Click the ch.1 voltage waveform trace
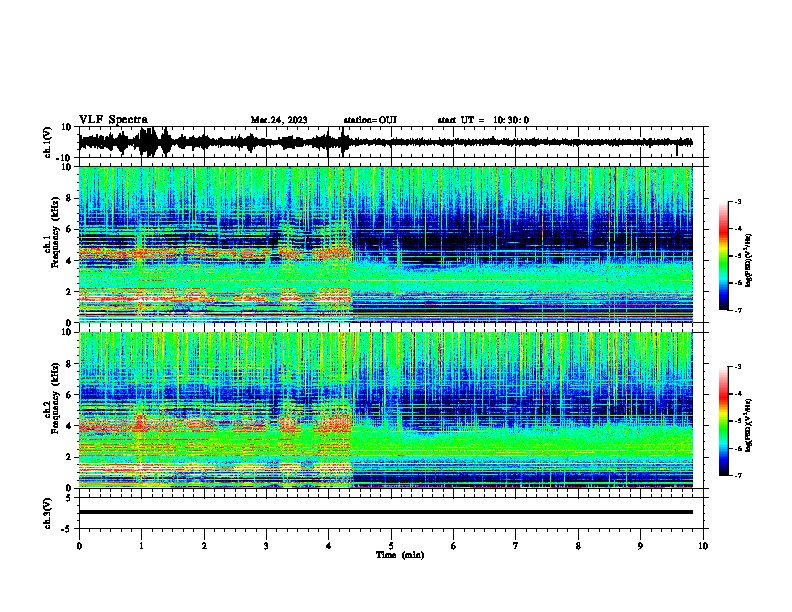792x612 pixels. [385, 142]
